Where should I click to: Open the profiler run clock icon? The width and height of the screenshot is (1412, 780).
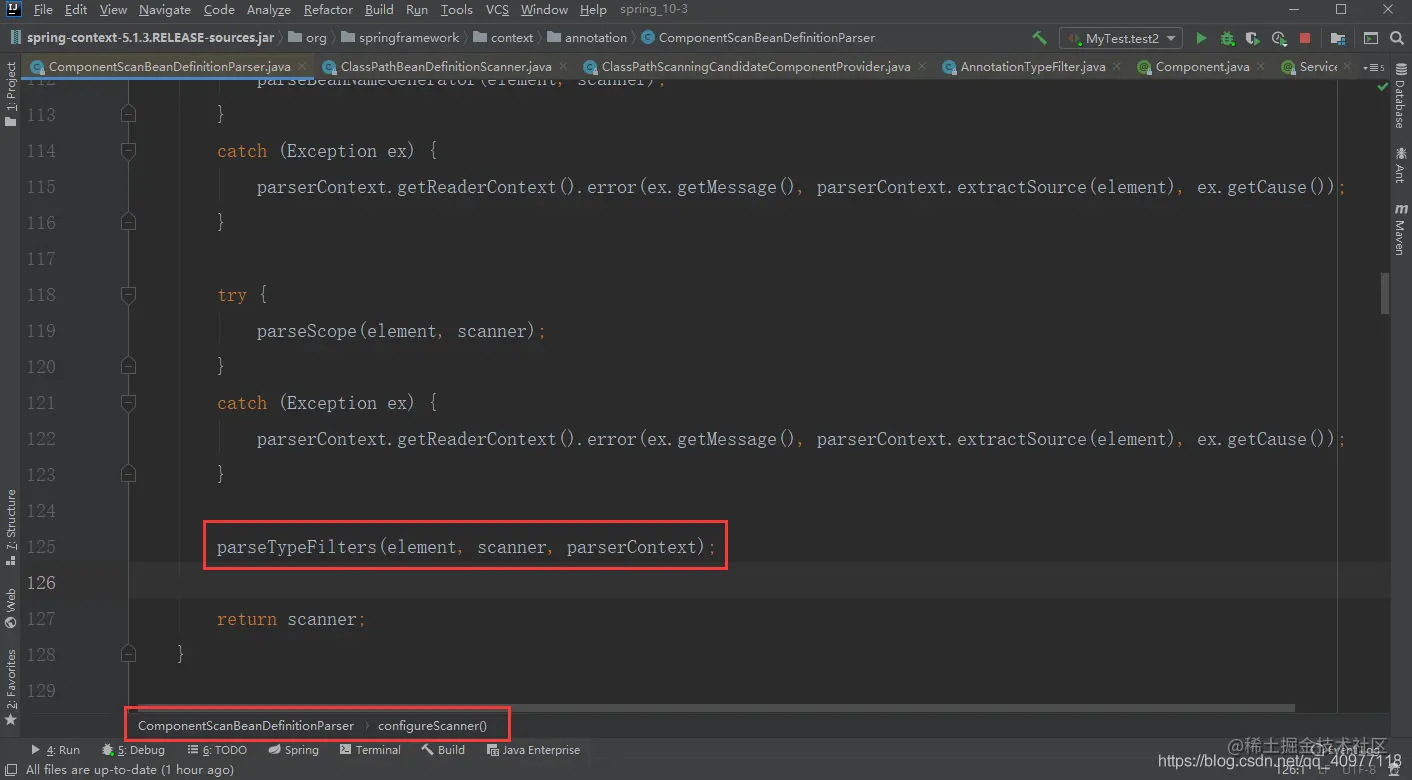1279,38
